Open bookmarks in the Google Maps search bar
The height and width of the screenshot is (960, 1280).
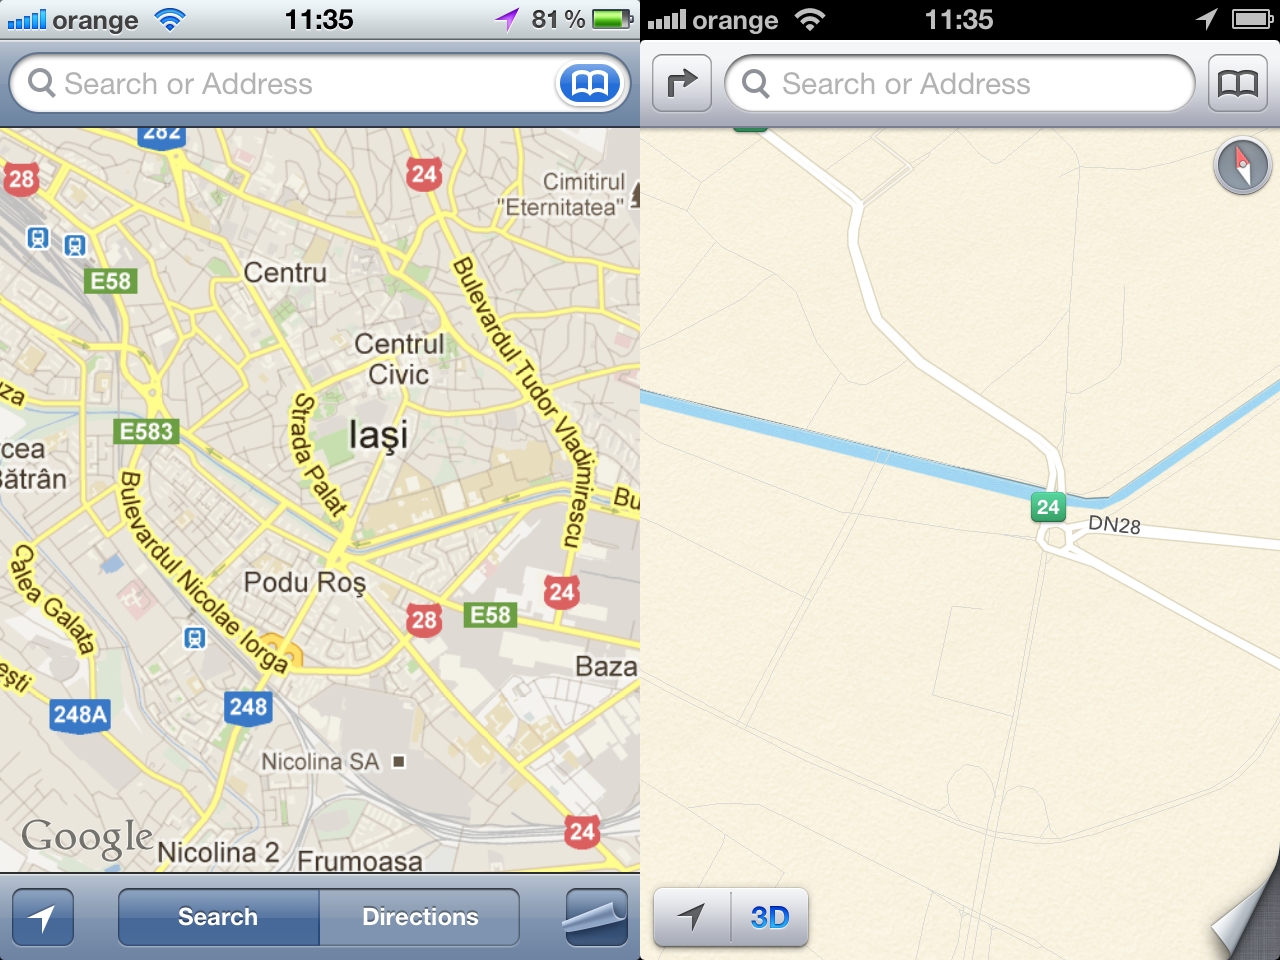pos(590,84)
